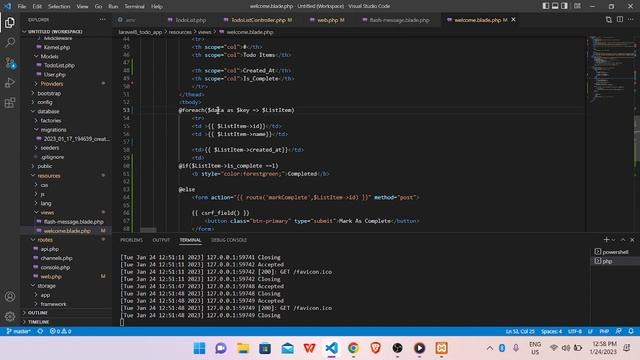Collapse the routes folder

45,240
